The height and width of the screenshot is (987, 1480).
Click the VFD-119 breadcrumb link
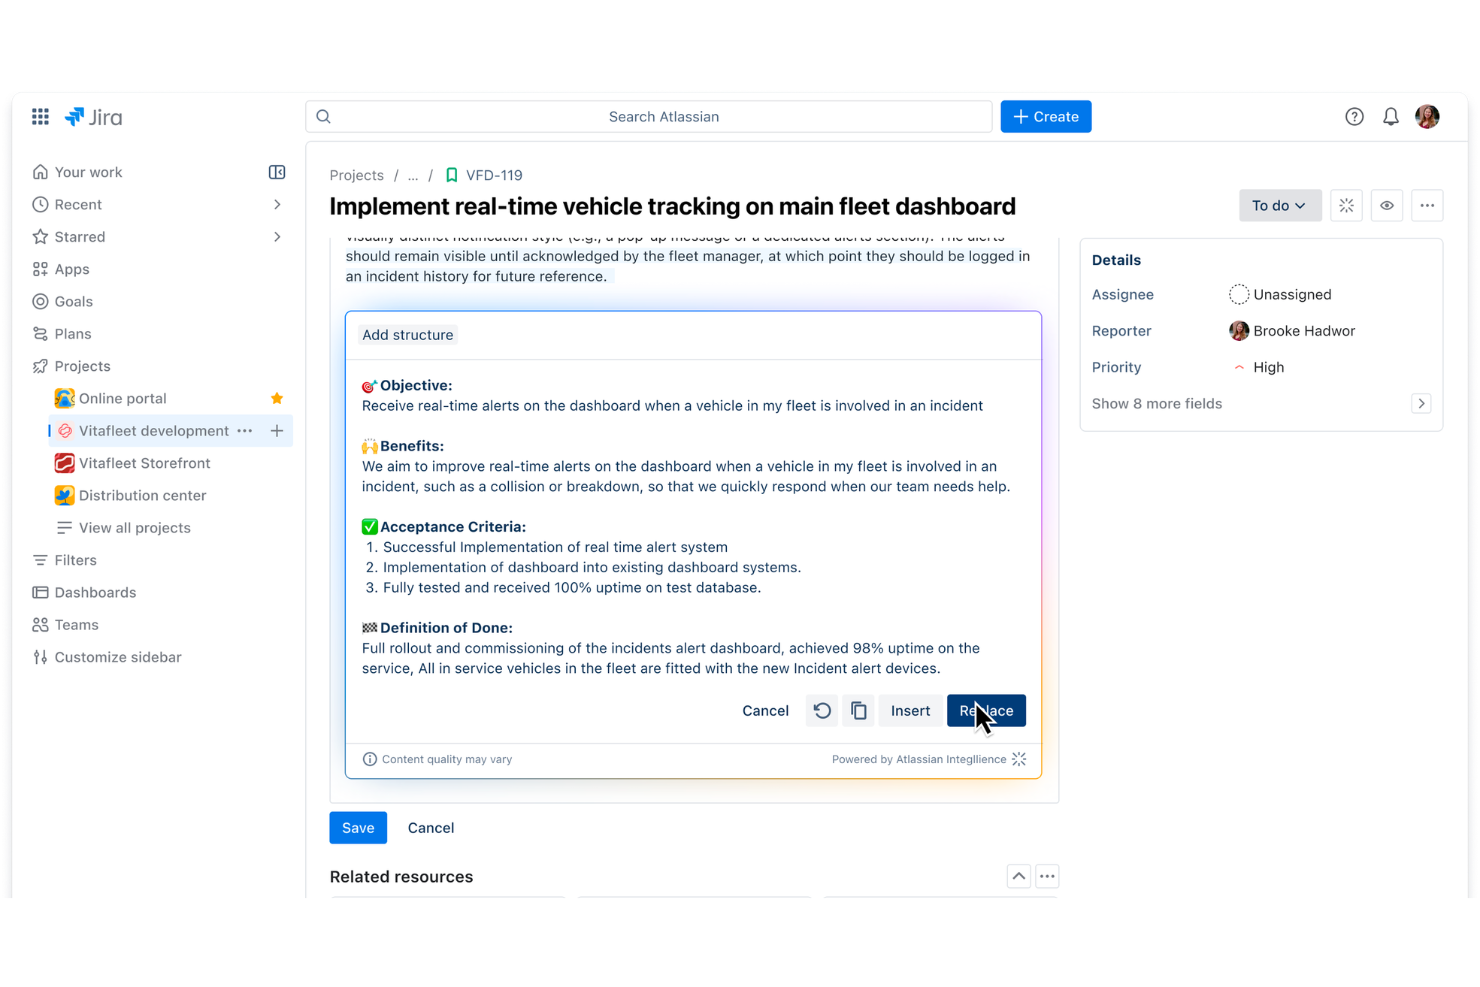494,175
